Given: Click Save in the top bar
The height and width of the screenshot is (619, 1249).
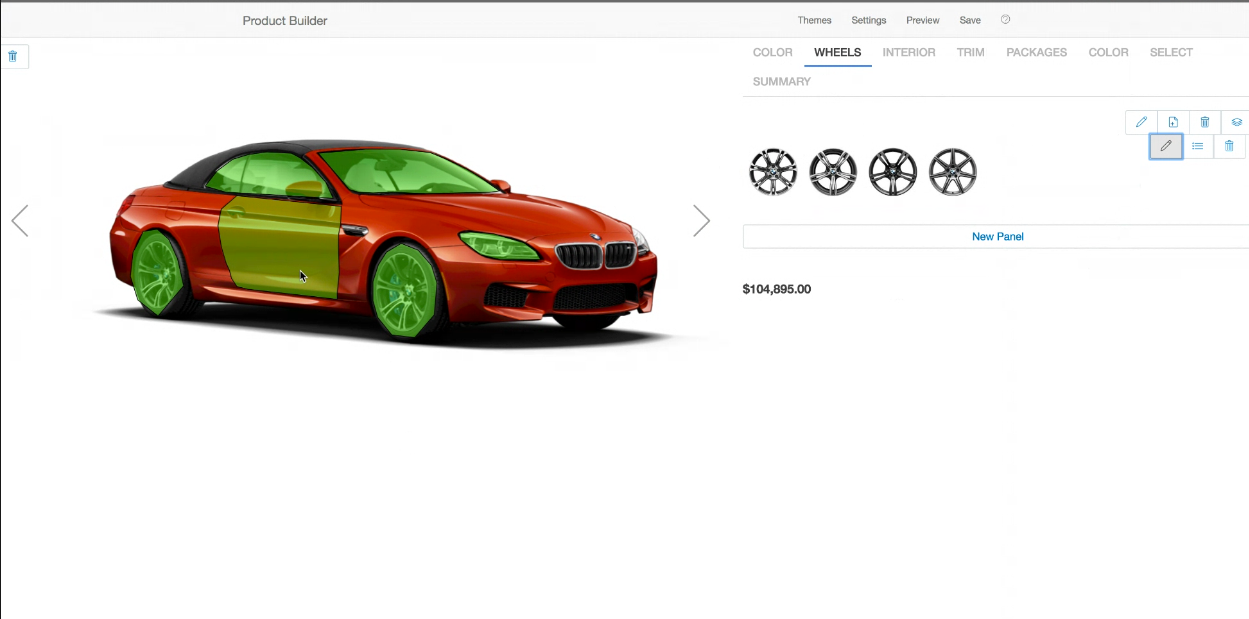Looking at the screenshot, I should click(x=969, y=20).
